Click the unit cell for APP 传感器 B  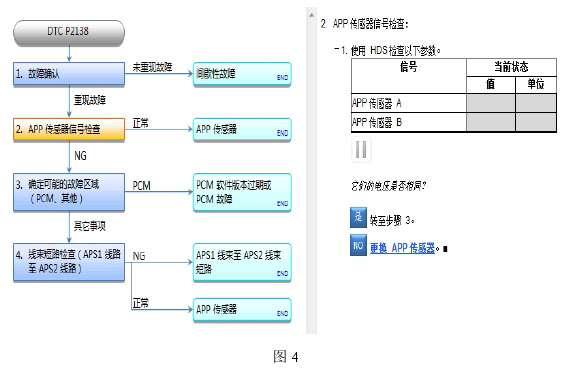pos(536,122)
